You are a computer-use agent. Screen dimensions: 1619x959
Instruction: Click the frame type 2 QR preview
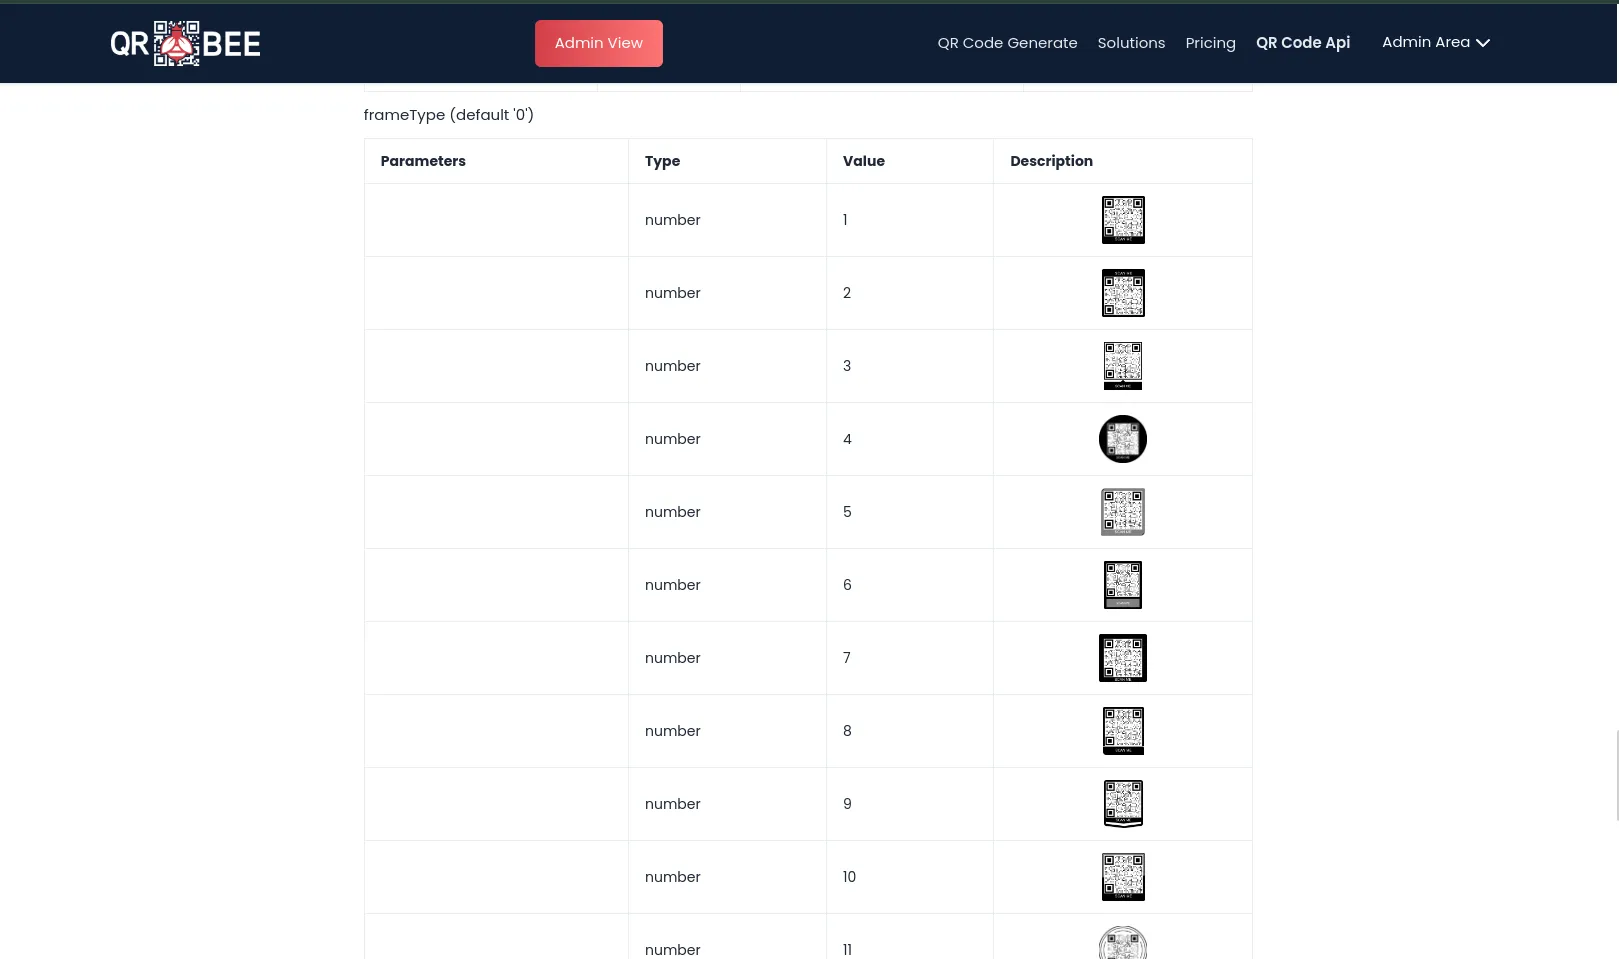1122,293
